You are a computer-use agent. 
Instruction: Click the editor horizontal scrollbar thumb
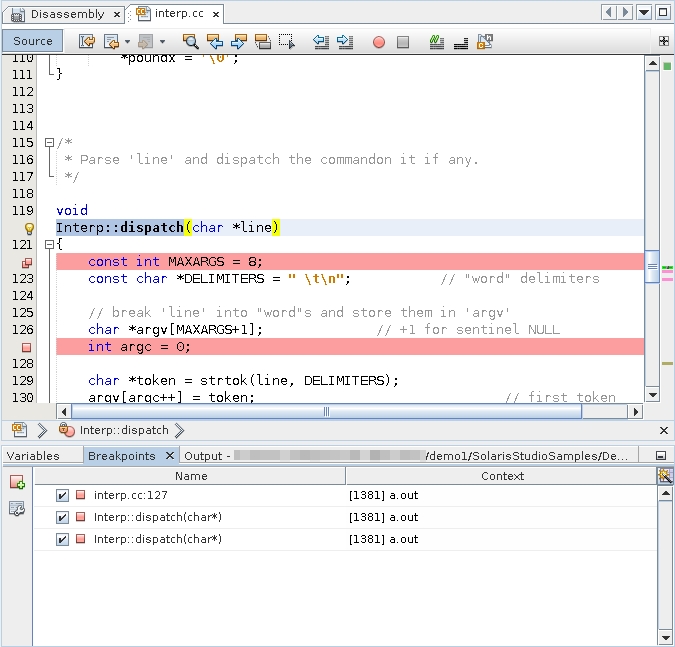click(x=327, y=412)
